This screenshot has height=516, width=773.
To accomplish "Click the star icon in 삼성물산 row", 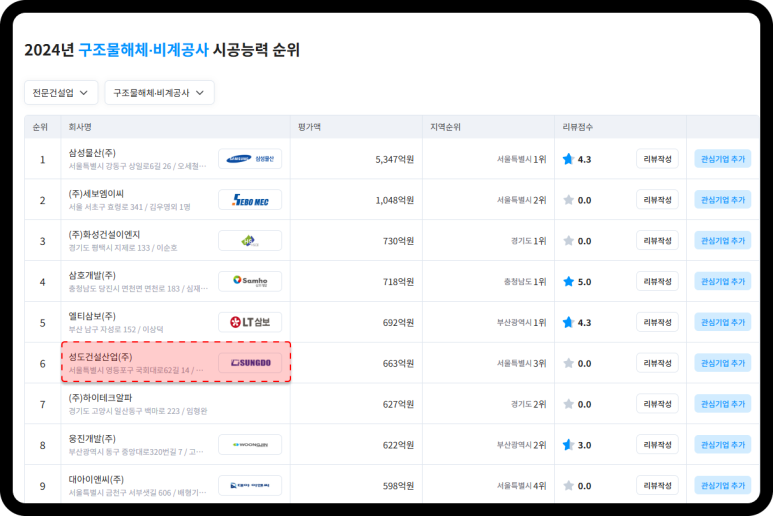I will pos(568,159).
